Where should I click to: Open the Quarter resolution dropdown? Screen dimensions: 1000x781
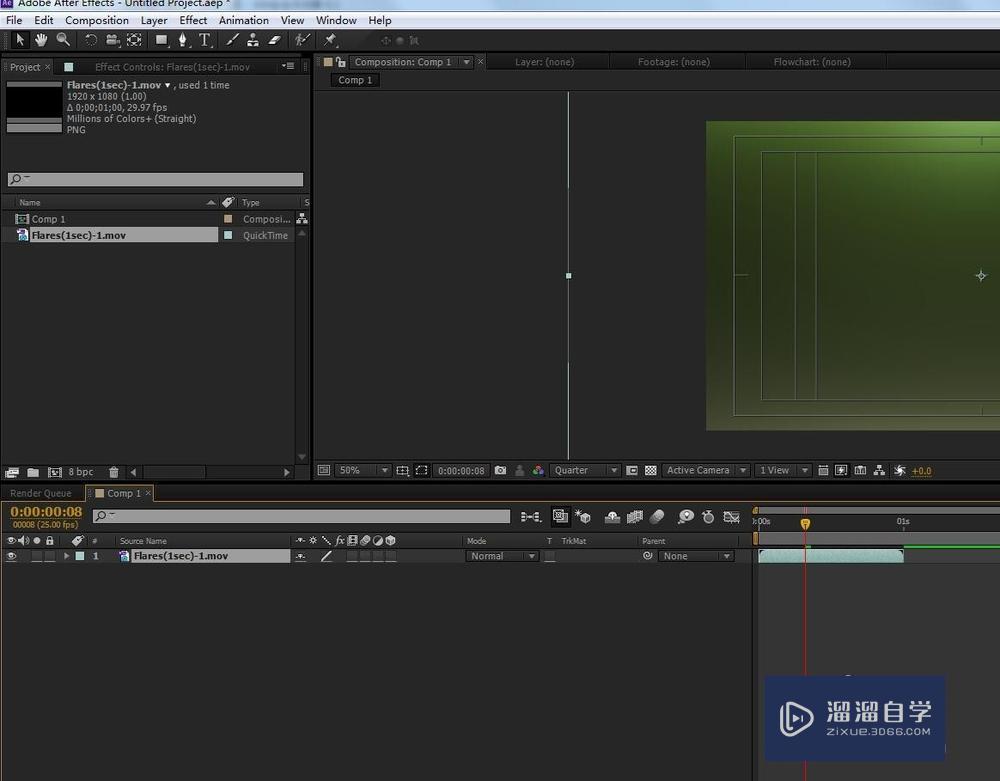pos(585,471)
